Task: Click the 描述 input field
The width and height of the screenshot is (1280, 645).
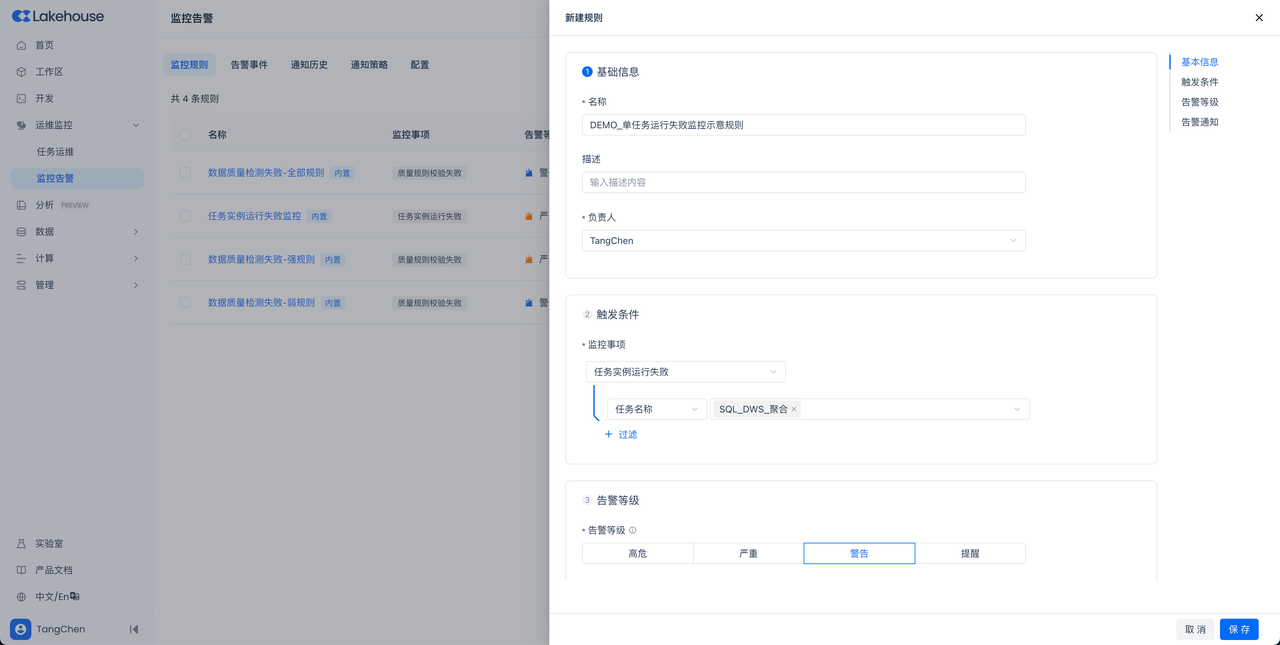Action: 803,182
